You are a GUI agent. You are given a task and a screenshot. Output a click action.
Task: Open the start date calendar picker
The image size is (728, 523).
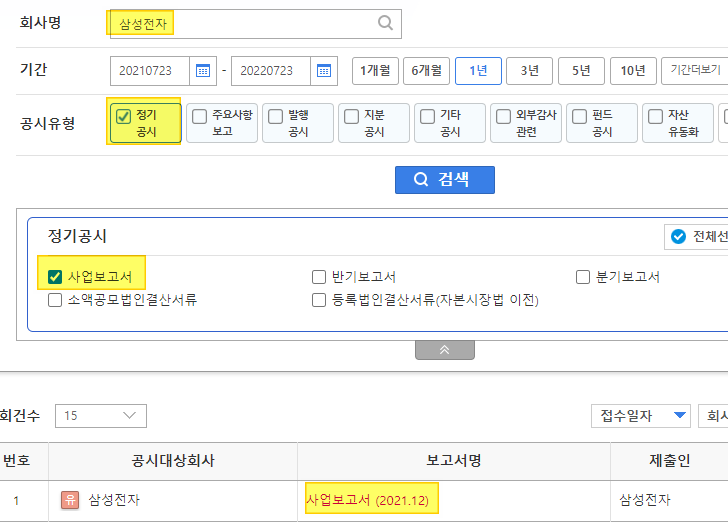coord(203,71)
